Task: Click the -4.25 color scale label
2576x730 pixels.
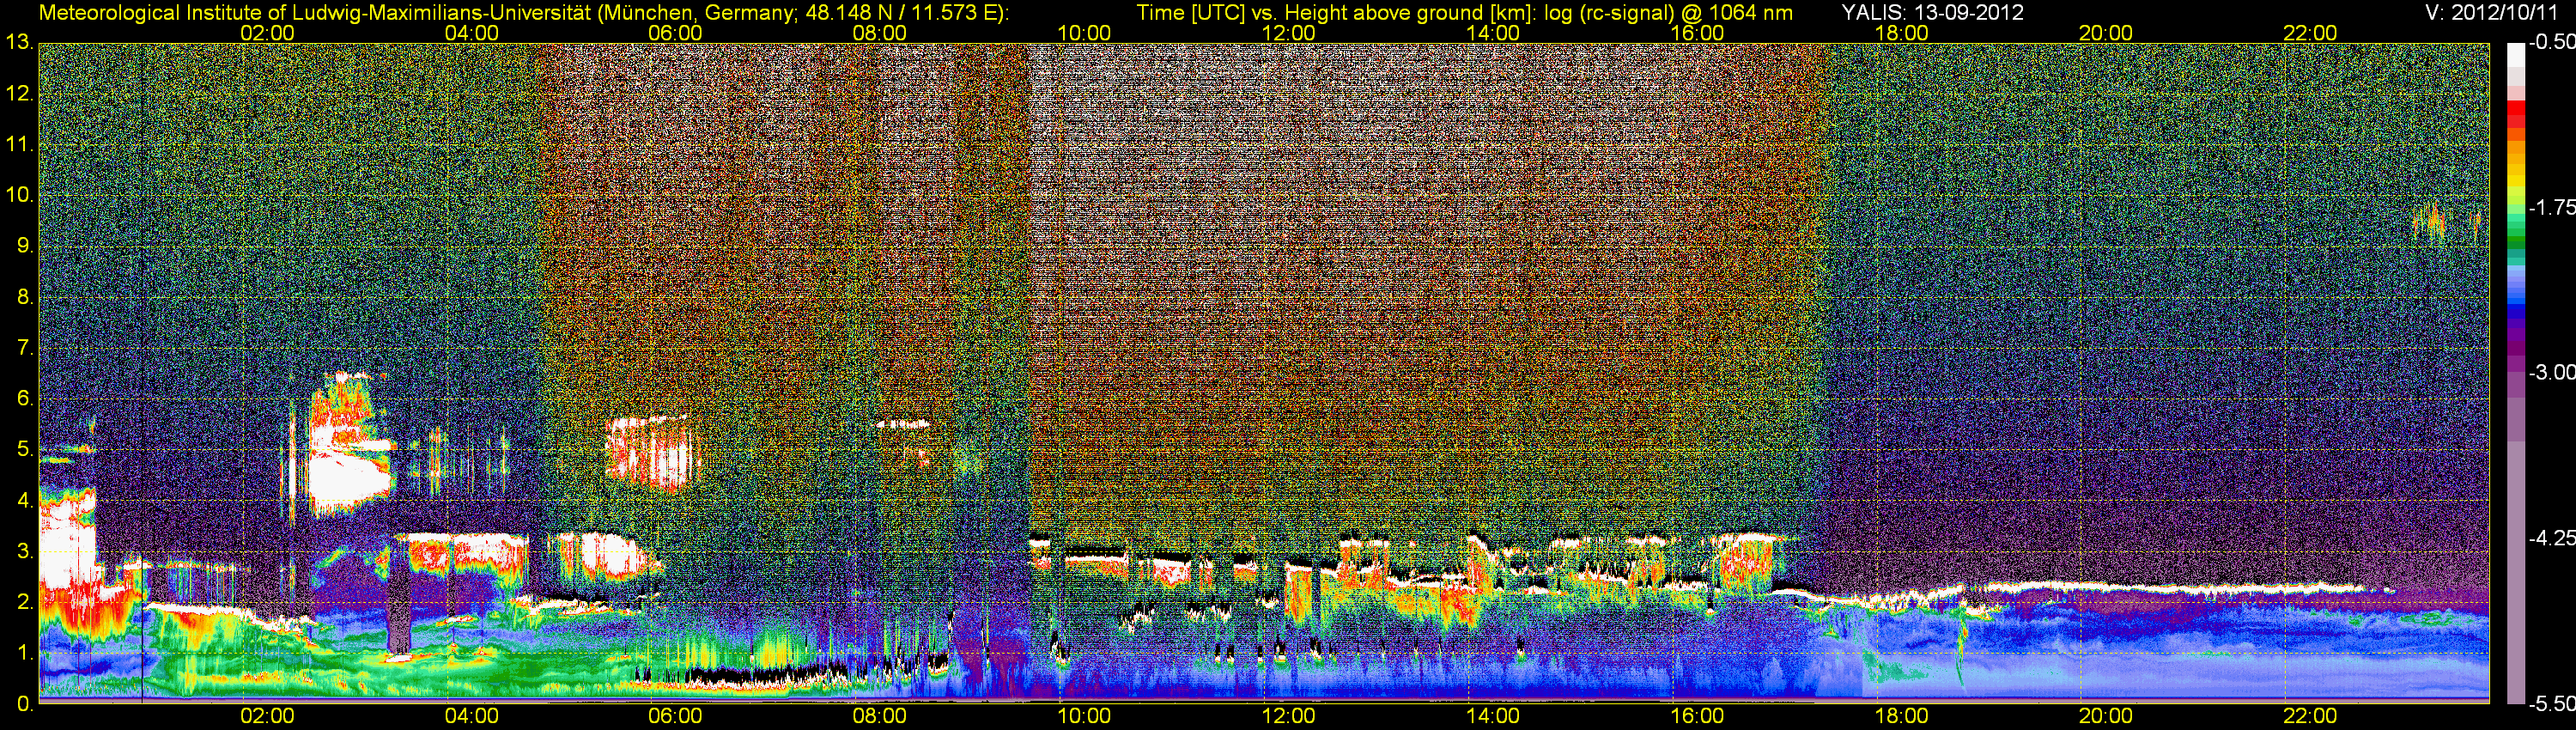Action: [2551, 538]
